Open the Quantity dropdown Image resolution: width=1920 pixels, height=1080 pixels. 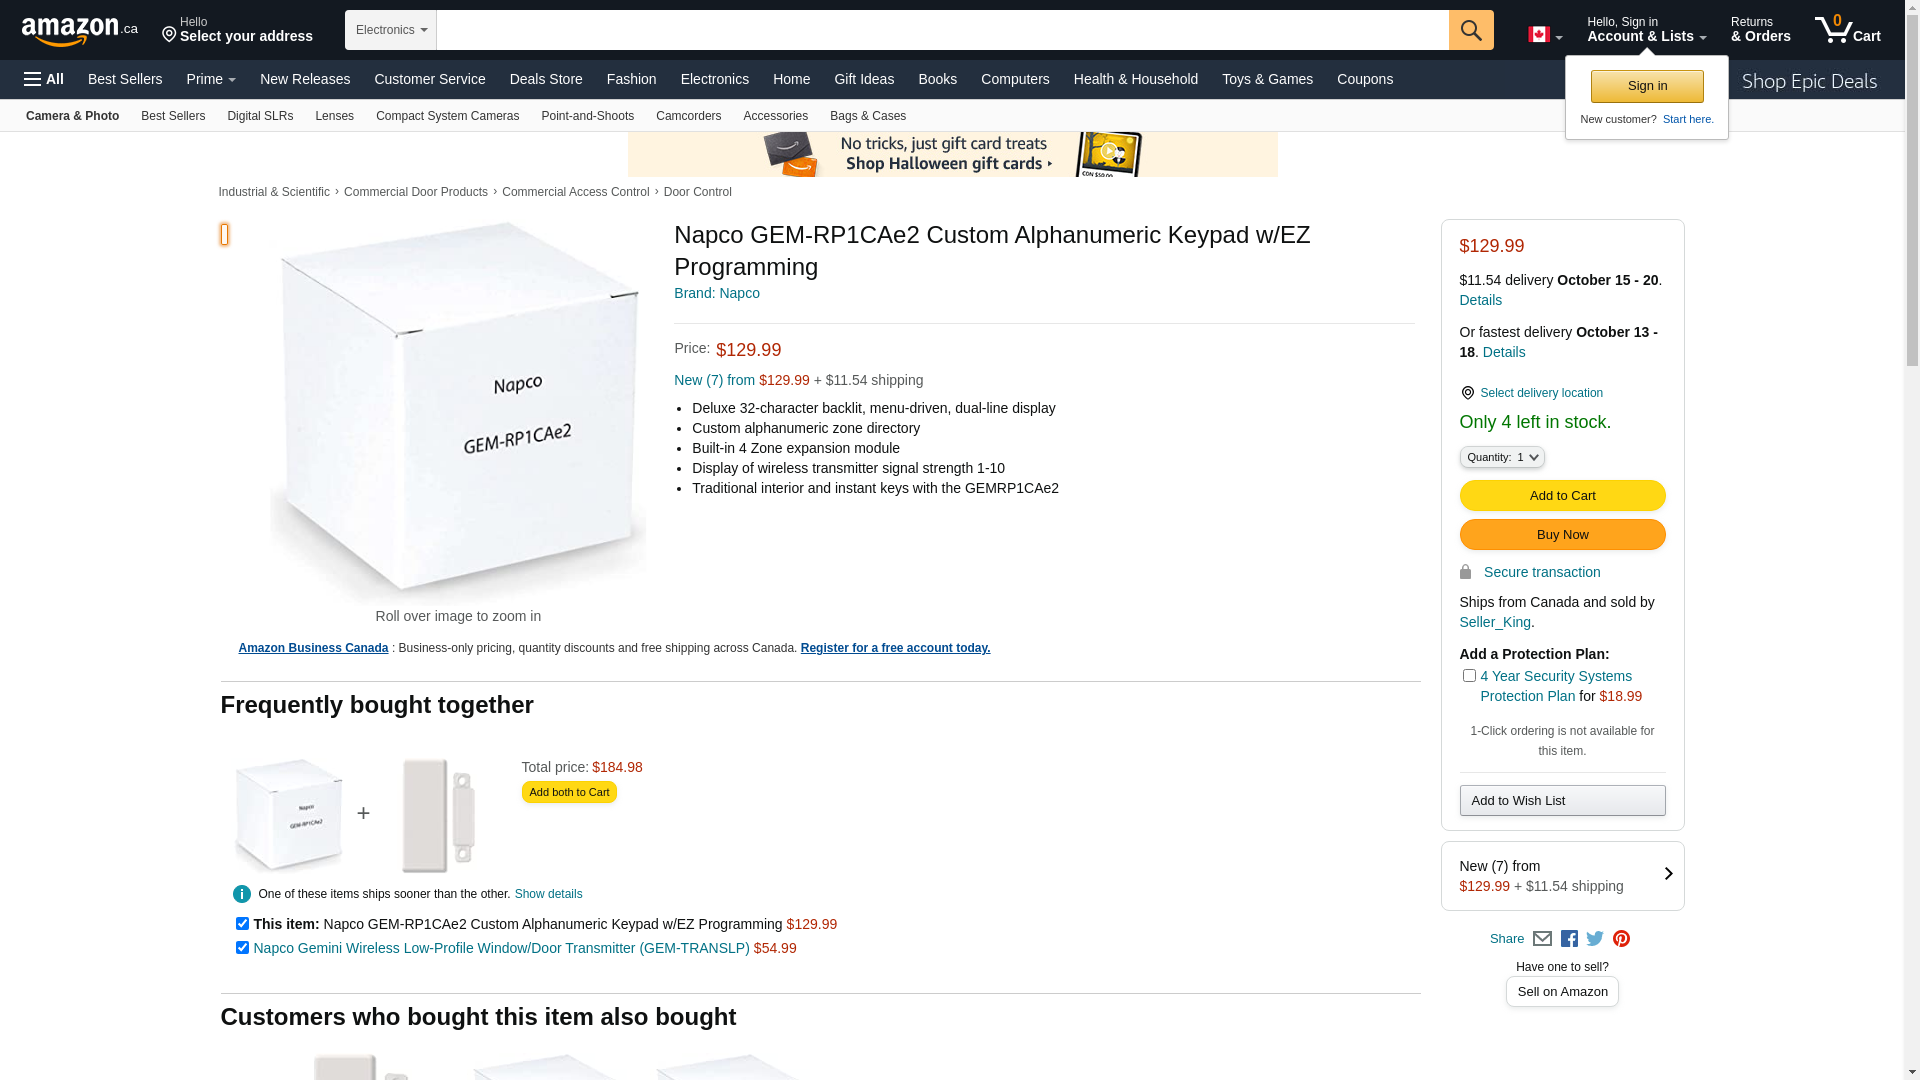pos(1501,457)
